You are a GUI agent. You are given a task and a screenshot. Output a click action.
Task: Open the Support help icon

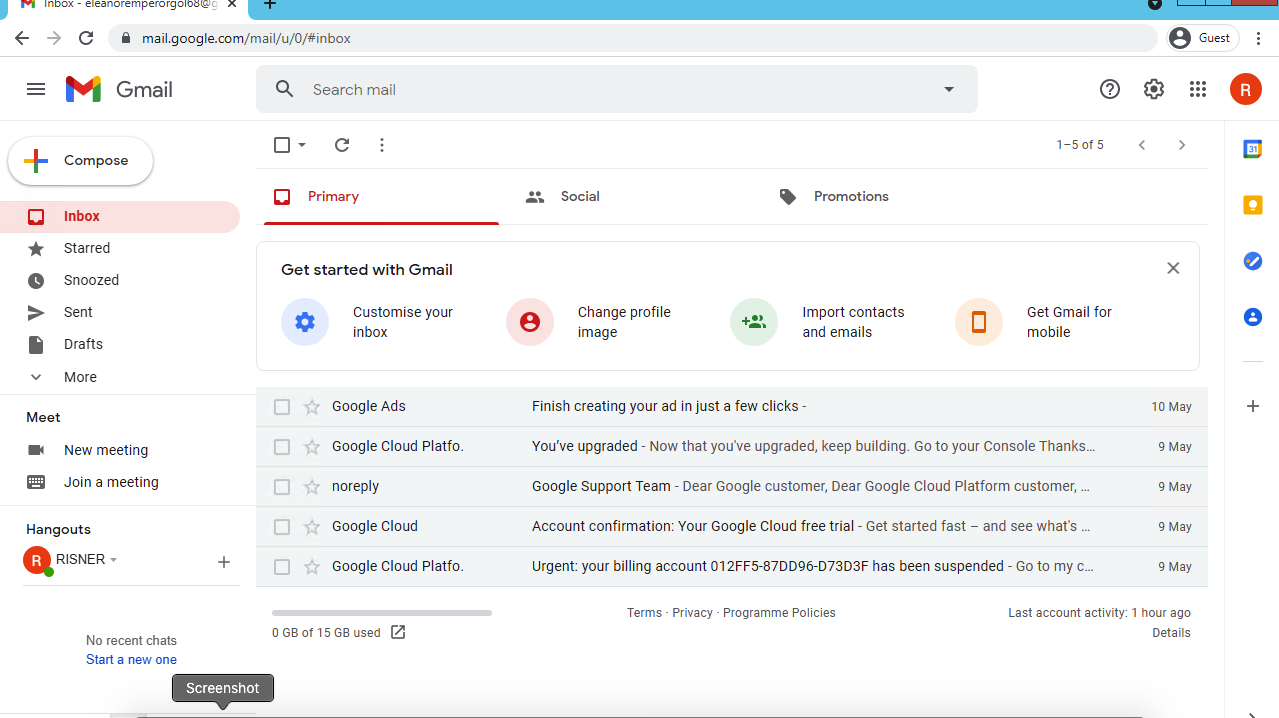pyautogui.click(x=1110, y=89)
